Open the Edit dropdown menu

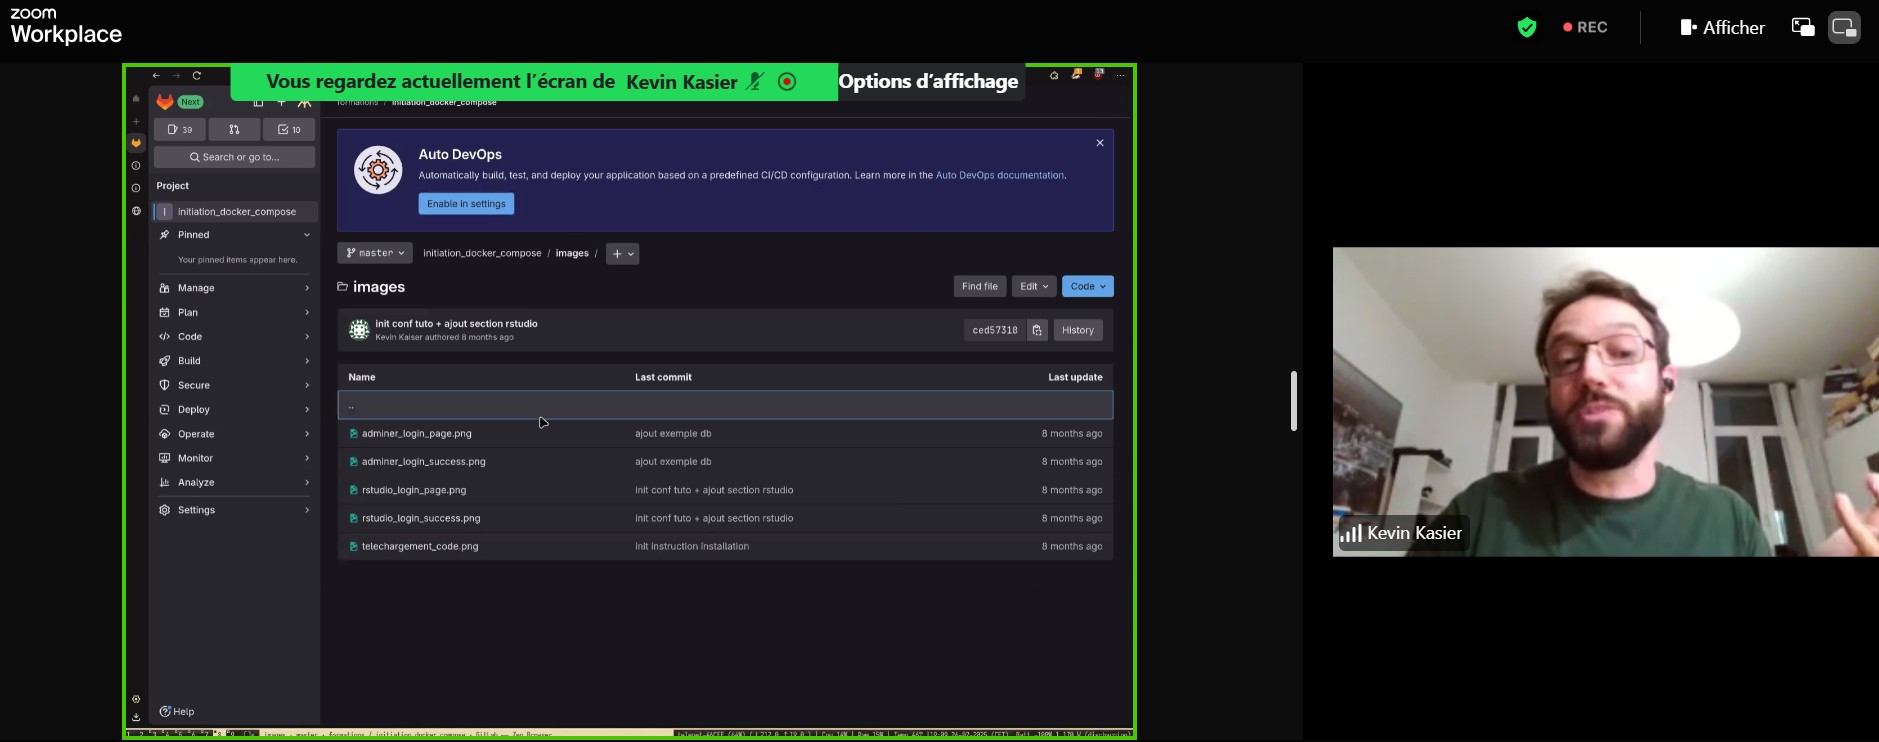pyautogui.click(x=1033, y=287)
